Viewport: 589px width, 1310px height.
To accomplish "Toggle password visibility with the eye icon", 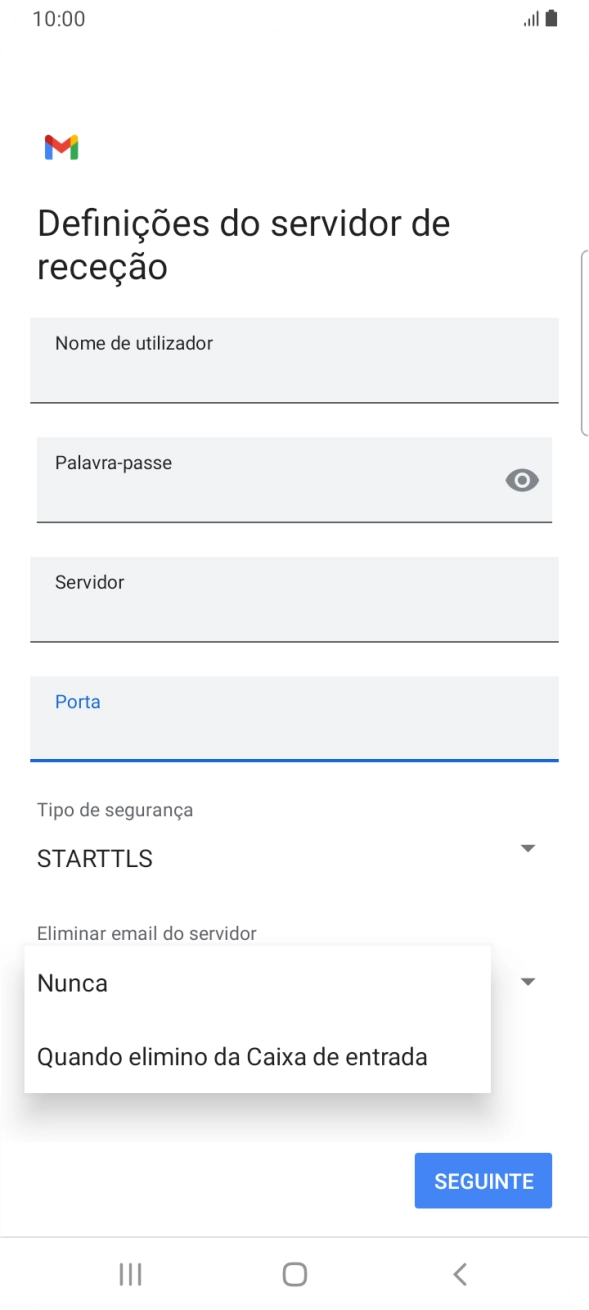I will point(522,481).
